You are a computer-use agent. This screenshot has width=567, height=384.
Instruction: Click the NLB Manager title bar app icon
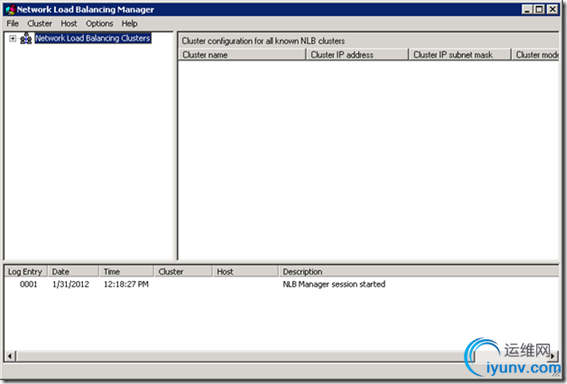[x=10, y=10]
